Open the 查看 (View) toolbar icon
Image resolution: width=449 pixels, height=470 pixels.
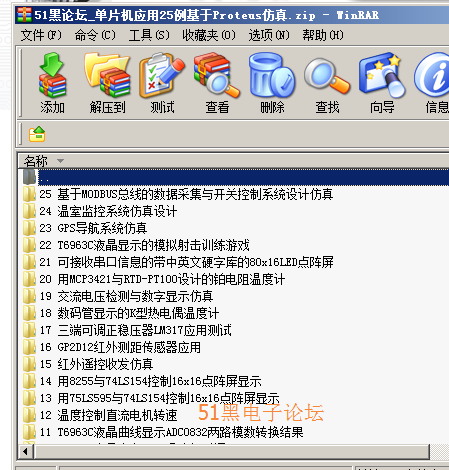pyautogui.click(x=217, y=76)
